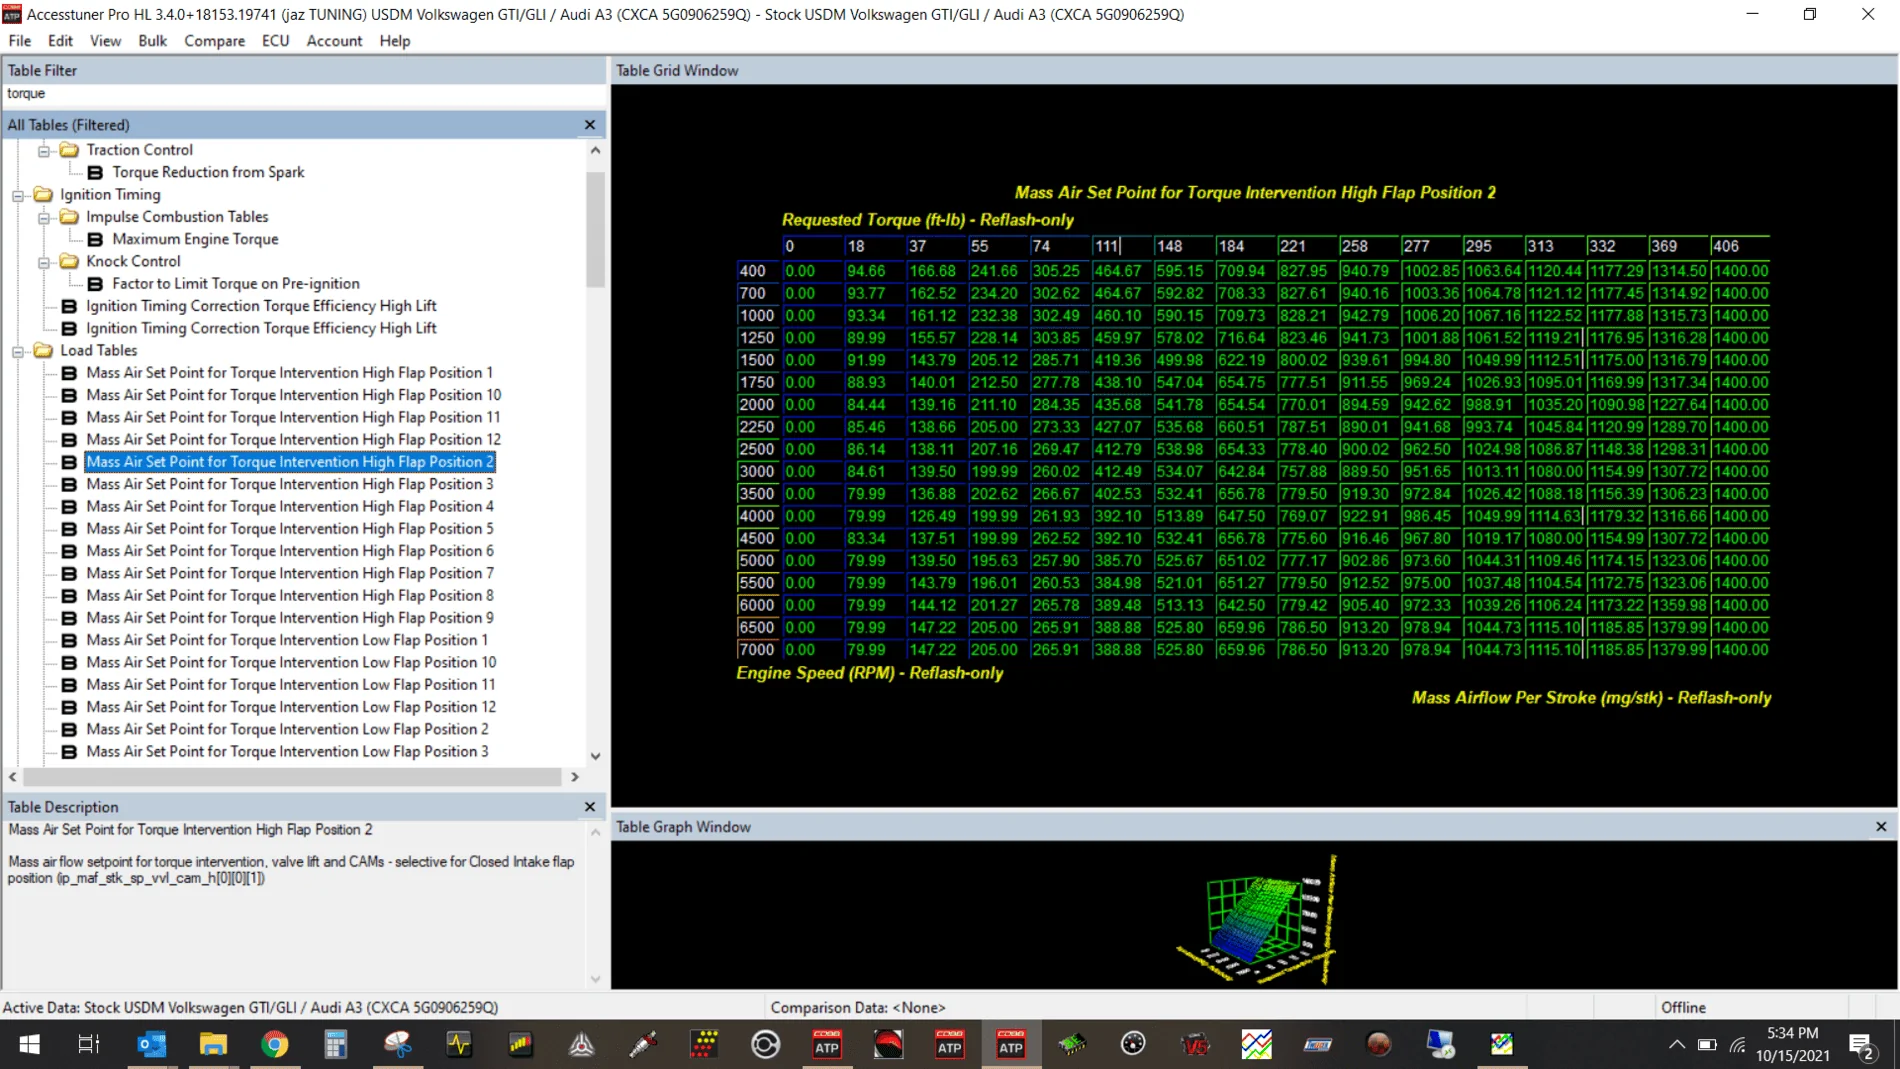Open Factor to Limit Torque on Pre-ignition

pyautogui.click(x=236, y=284)
